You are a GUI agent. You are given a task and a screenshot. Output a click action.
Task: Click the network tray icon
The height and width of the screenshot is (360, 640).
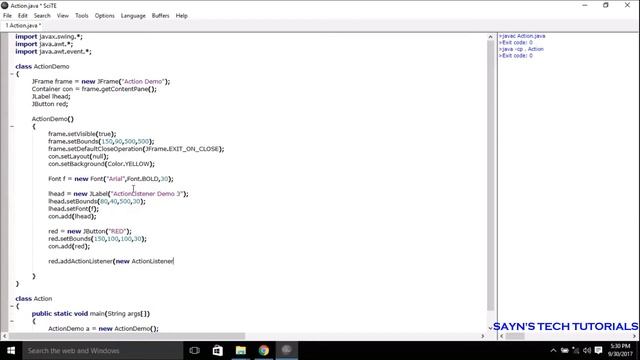point(576,351)
